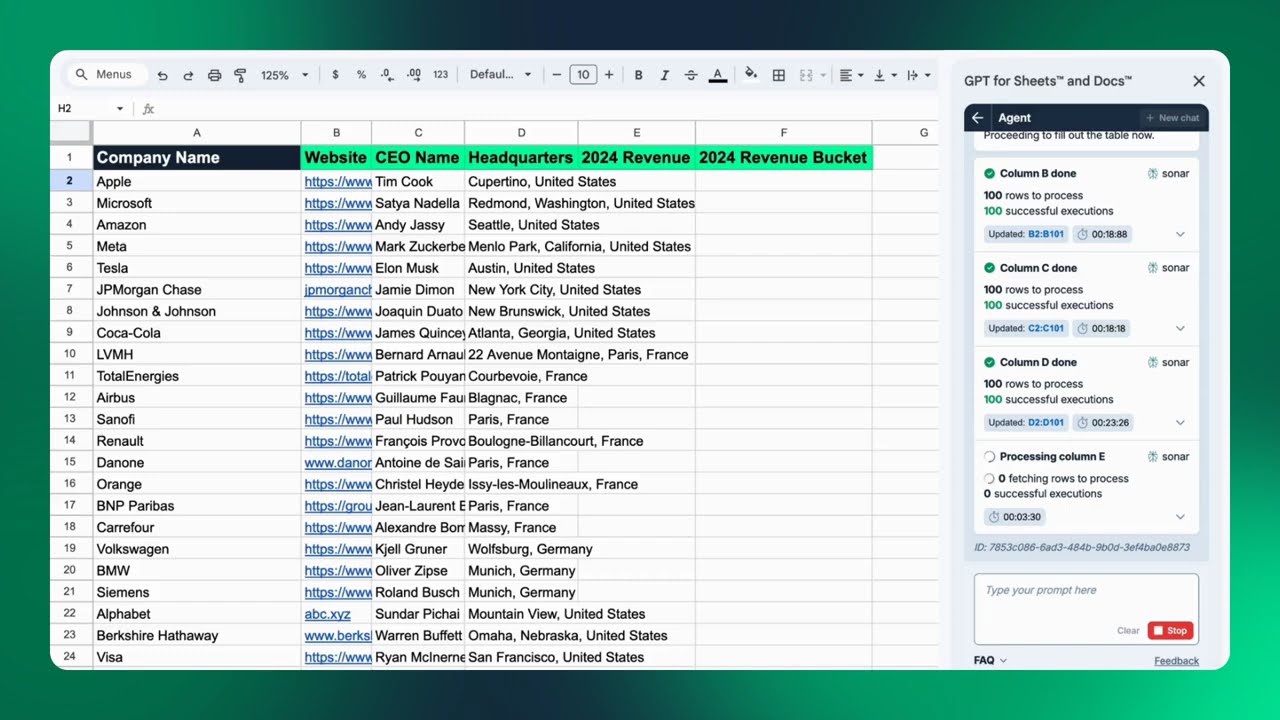Open the merge cells dropdown arrow
1280x720 pixels.
(823, 75)
